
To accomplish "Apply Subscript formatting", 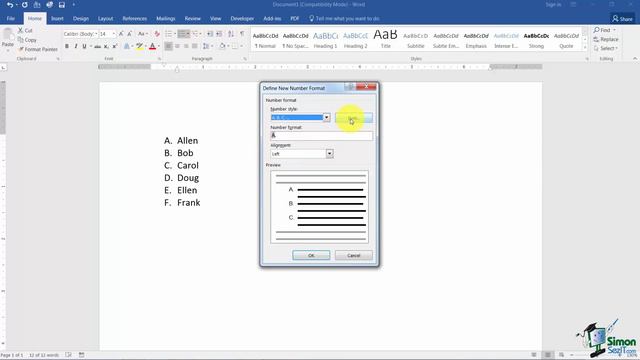I will click(106, 47).
